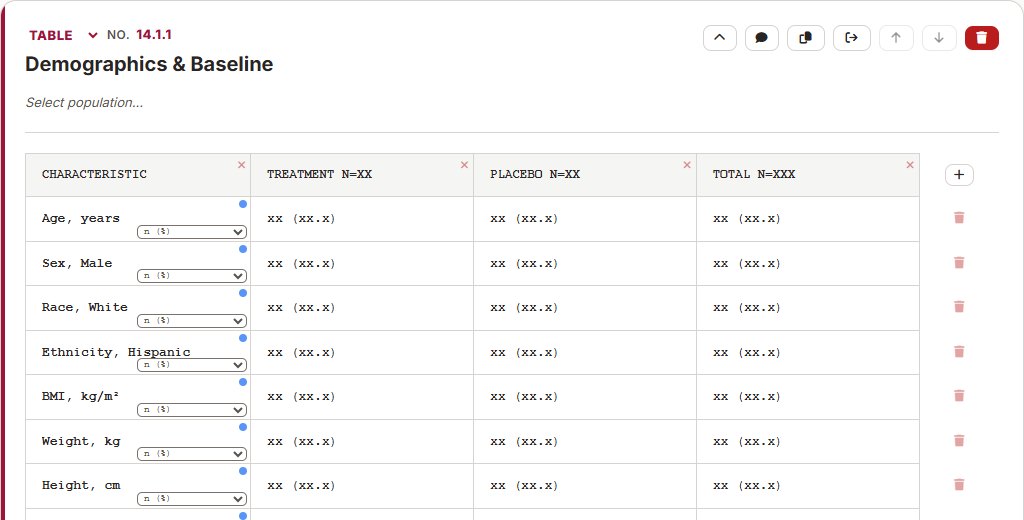Click the PLACEBO N=XX header text
This screenshot has width=1024, height=520.
click(535, 174)
